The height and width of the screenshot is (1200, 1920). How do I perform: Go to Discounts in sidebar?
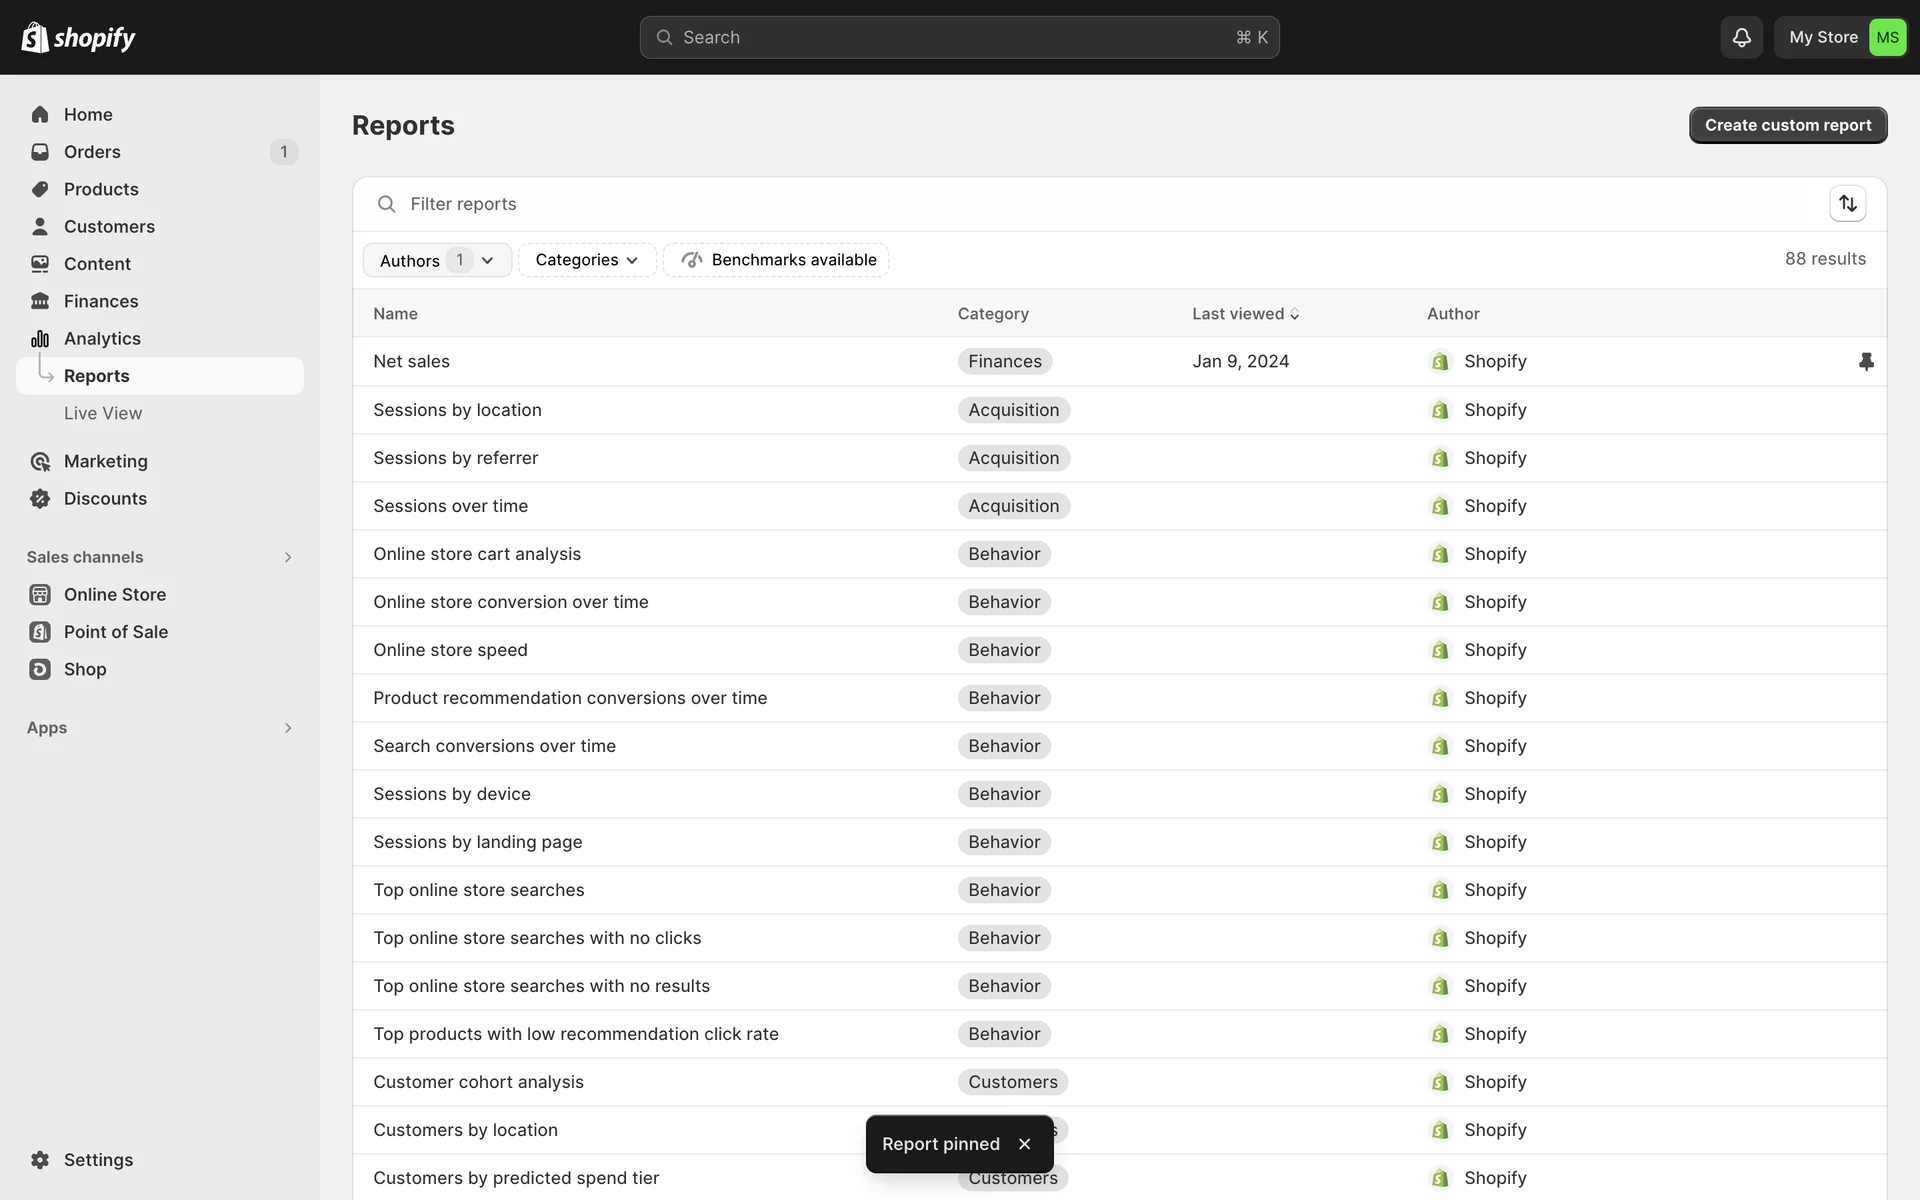(104, 498)
